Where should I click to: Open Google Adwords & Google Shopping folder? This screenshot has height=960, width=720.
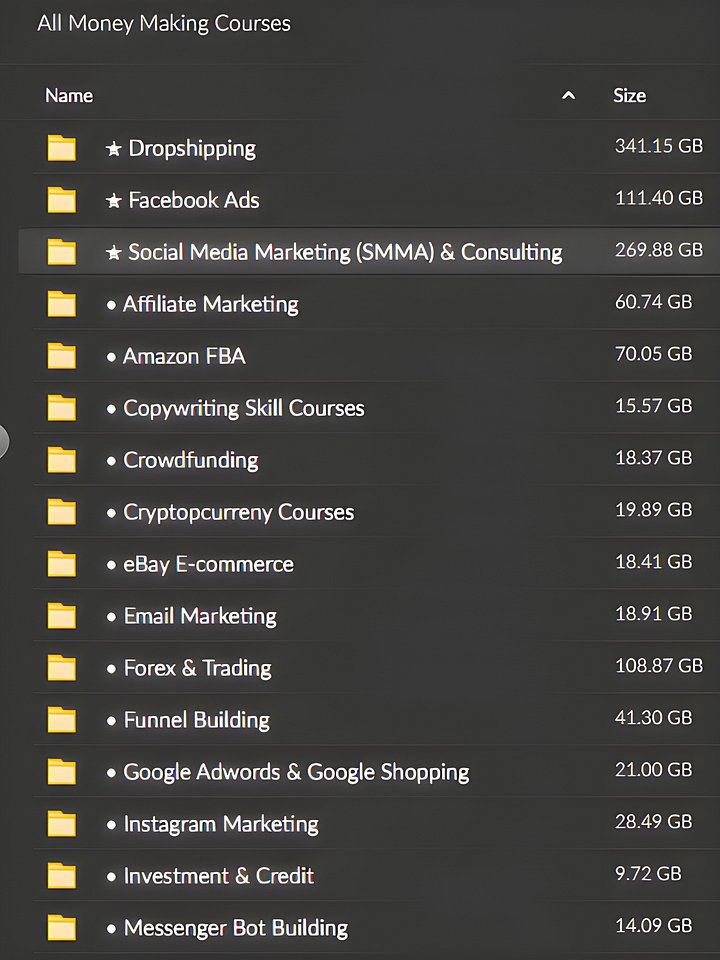[x=296, y=772]
